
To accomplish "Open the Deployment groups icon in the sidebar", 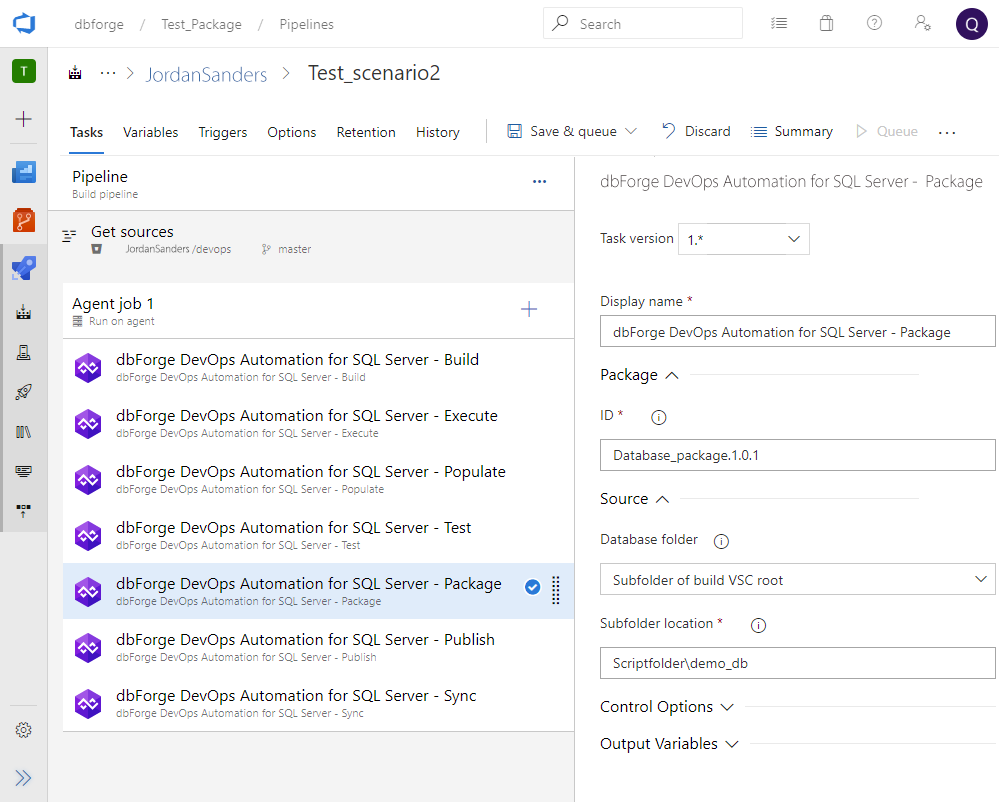I will click(x=24, y=511).
